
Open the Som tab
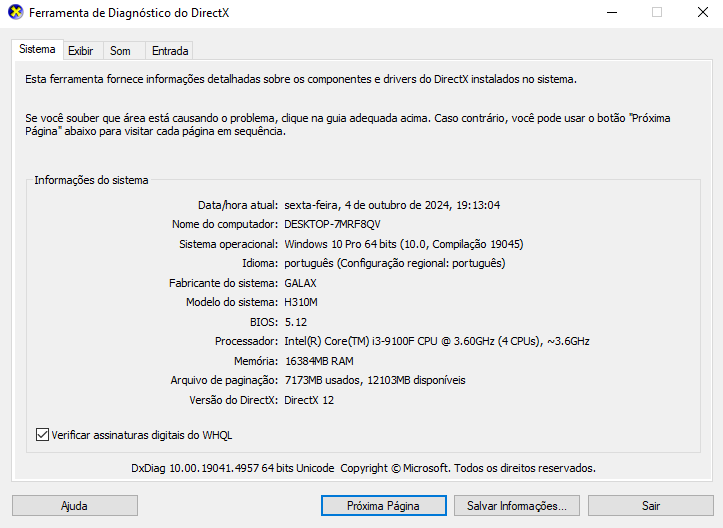click(x=120, y=51)
